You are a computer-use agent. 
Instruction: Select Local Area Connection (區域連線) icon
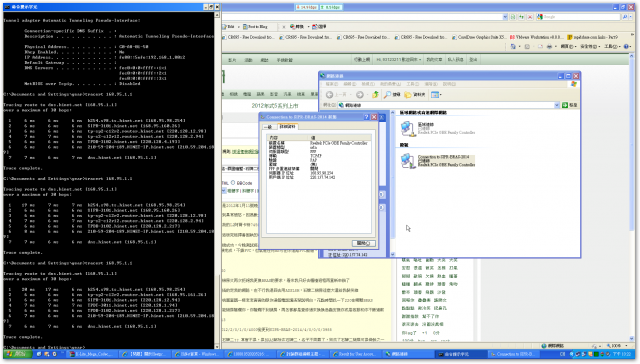[408, 129]
